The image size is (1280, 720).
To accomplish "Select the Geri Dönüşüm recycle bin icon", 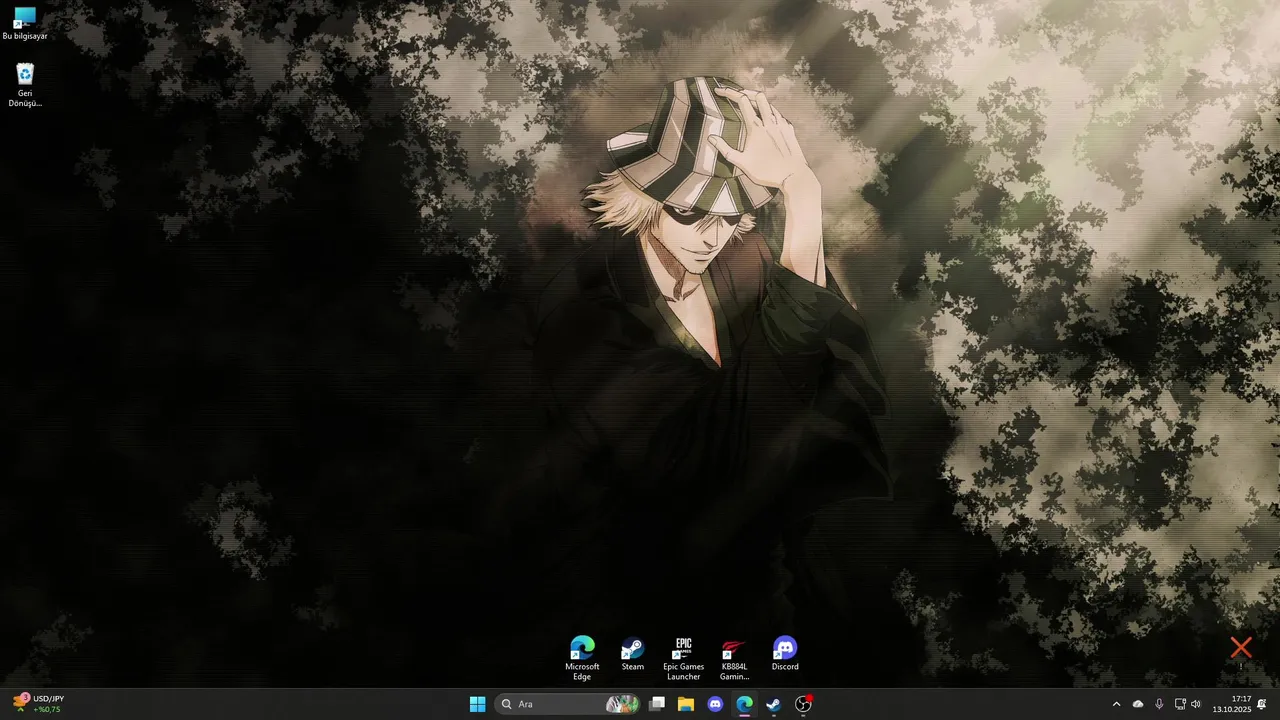I will pyautogui.click(x=25, y=85).
